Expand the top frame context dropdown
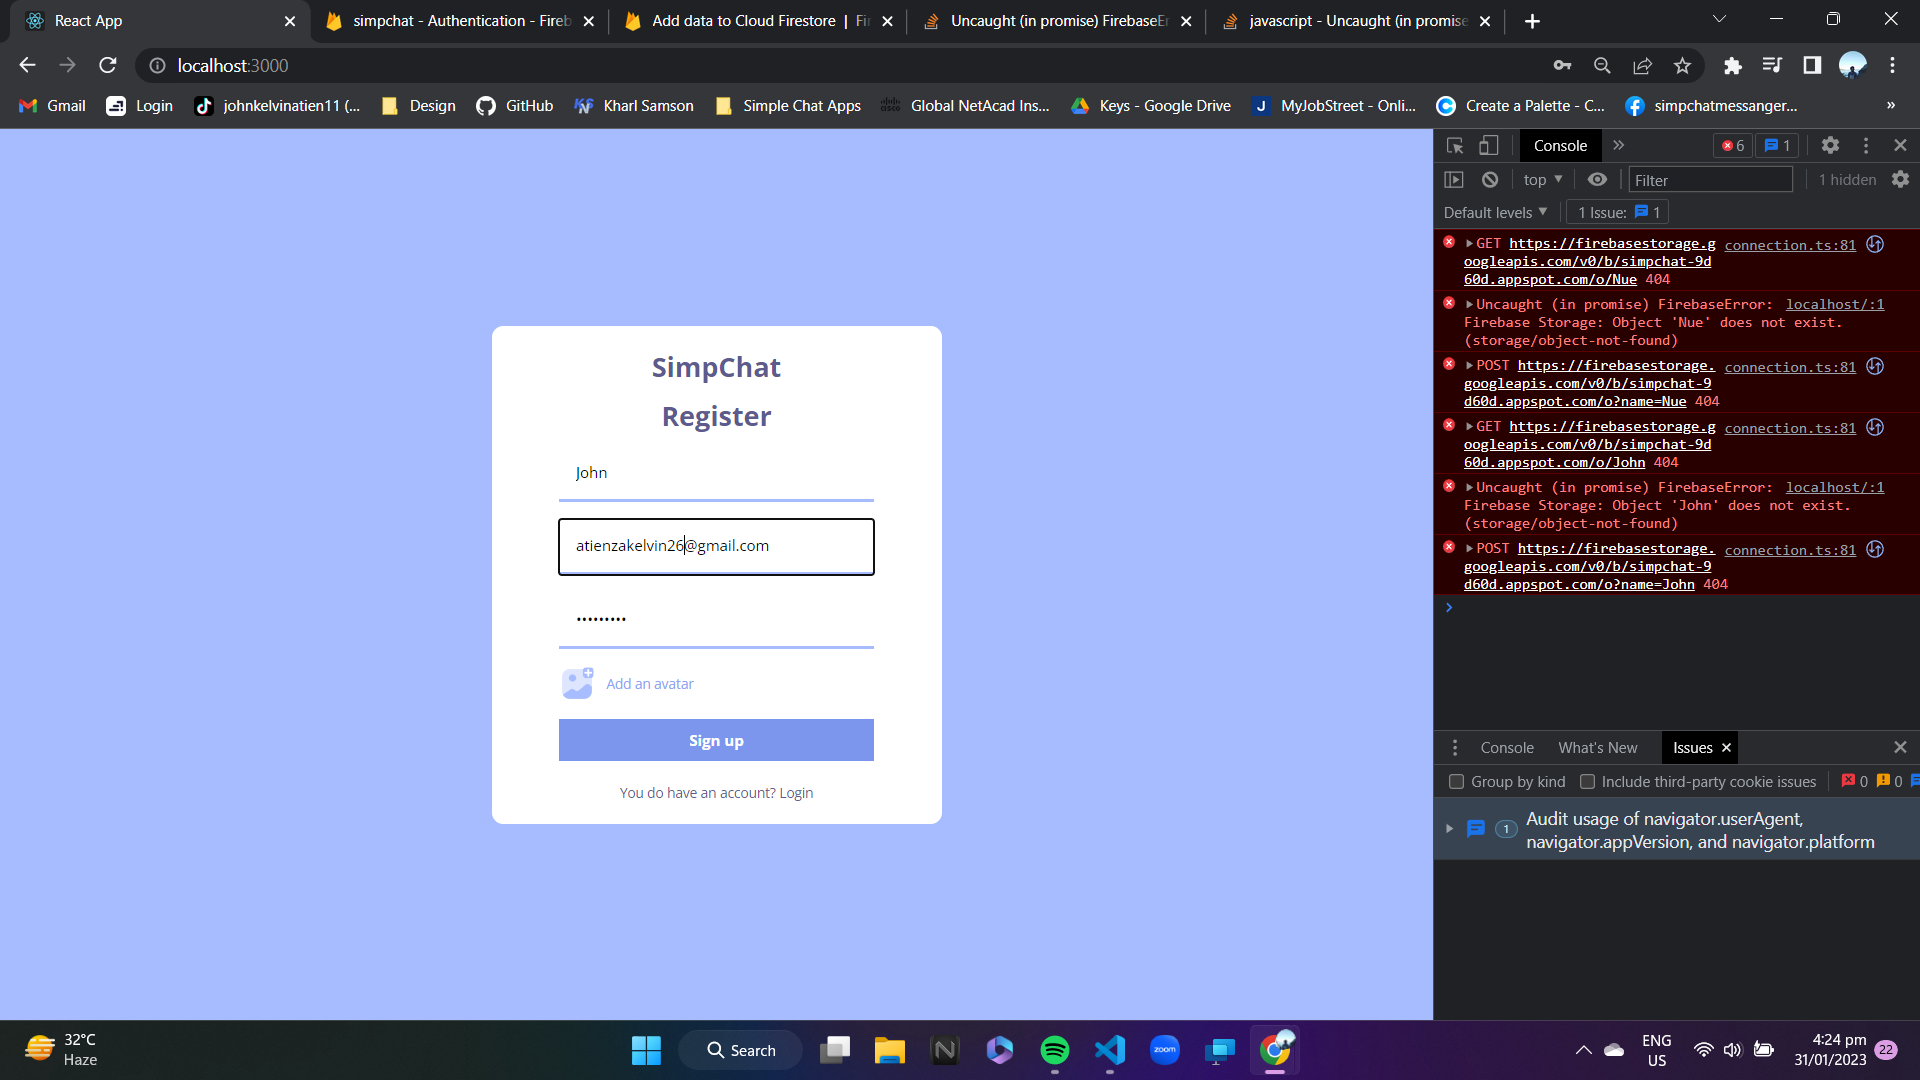This screenshot has height=1080, width=1920. 1543,179
